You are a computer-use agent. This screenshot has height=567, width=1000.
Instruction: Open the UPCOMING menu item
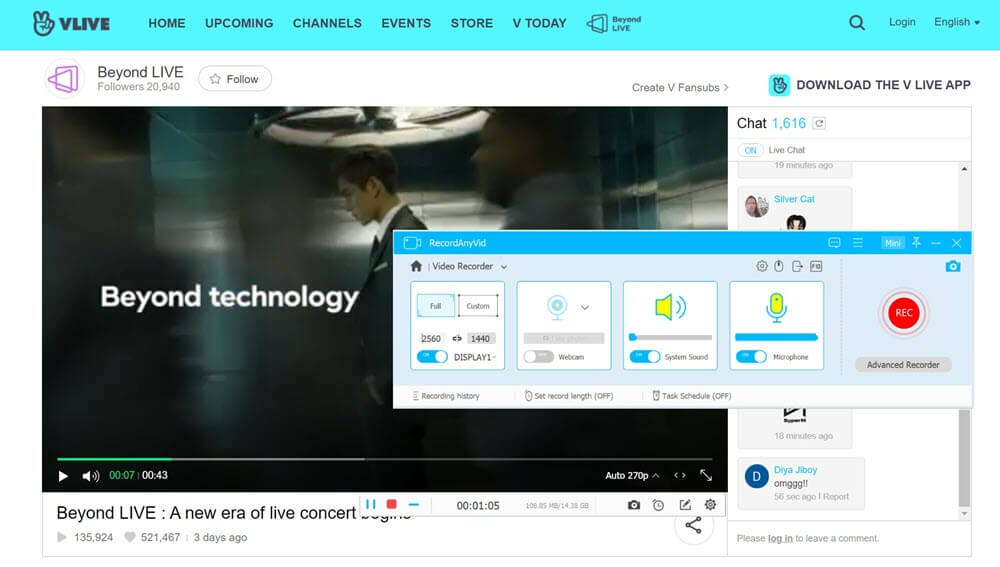click(x=239, y=24)
